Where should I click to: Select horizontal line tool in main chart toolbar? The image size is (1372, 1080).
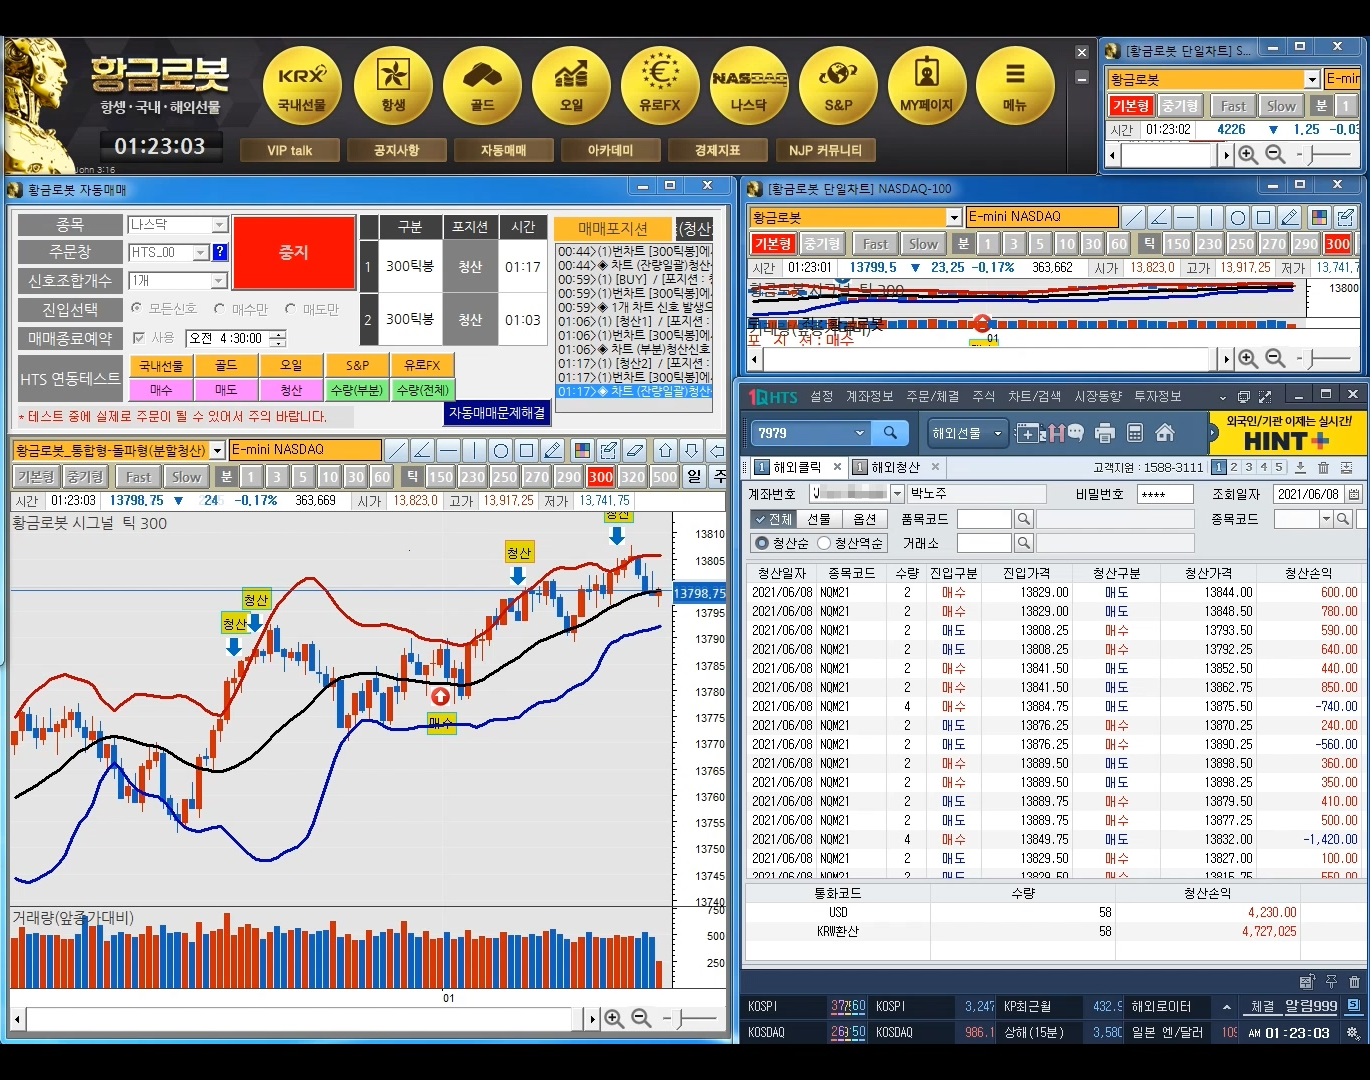(x=448, y=450)
